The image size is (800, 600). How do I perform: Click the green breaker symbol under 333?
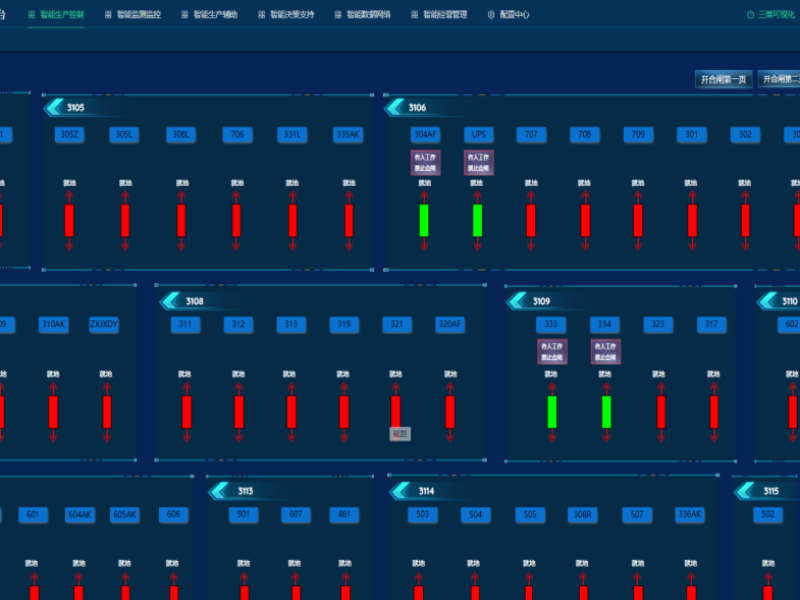click(552, 411)
